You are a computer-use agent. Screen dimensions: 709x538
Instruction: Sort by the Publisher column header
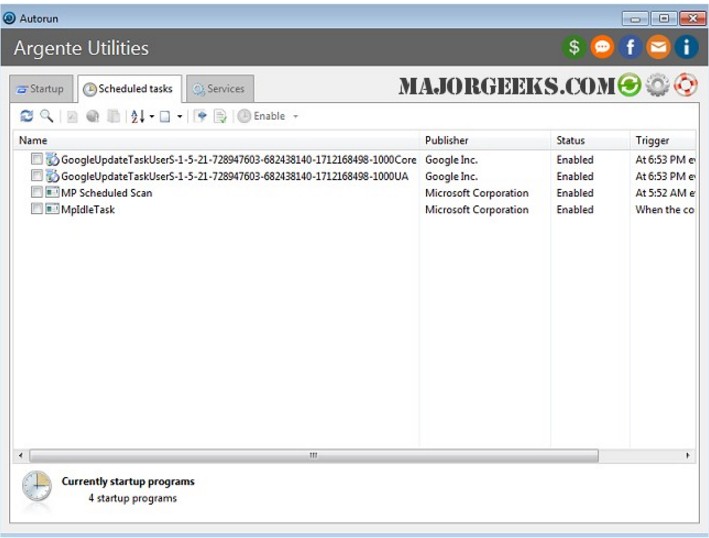click(x=485, y=141)
